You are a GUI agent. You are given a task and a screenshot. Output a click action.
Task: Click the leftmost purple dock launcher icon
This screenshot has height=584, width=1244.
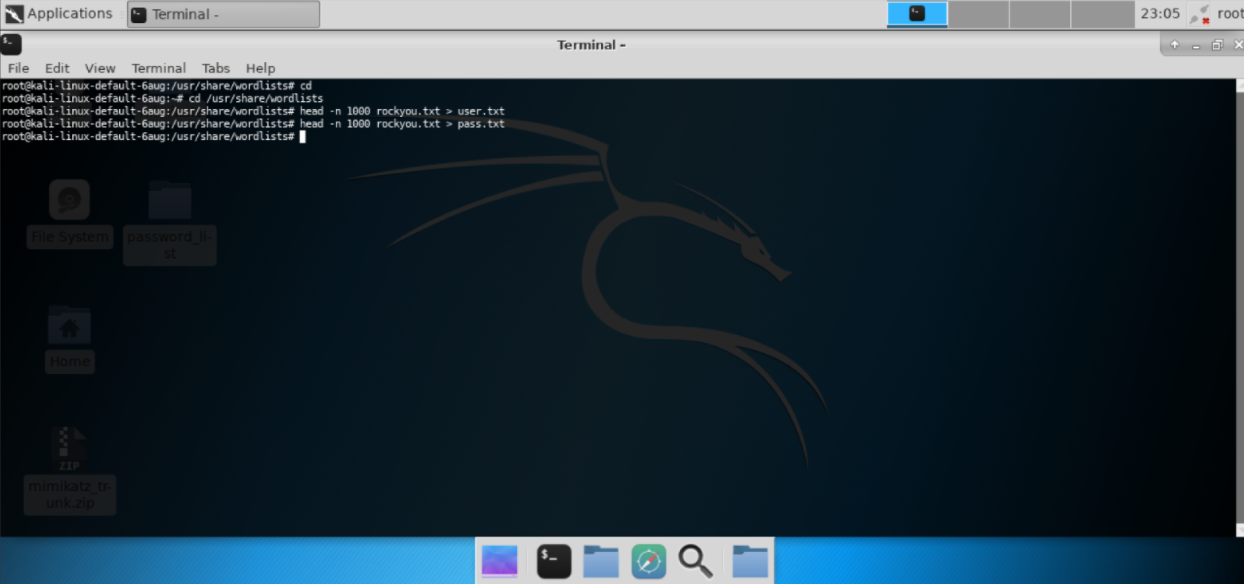500,561
